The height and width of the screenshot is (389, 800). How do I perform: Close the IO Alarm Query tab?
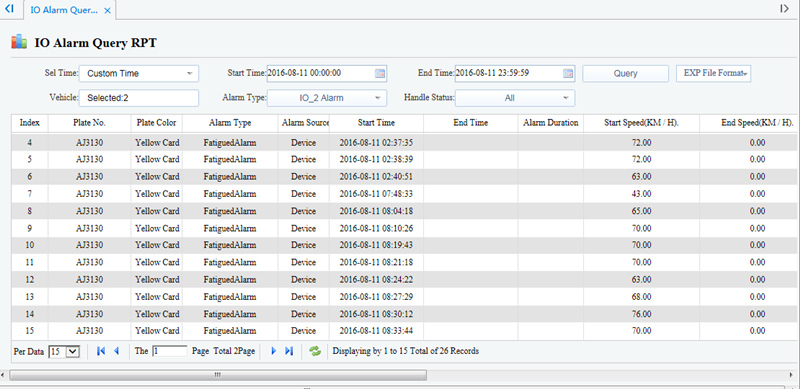pyautogui.click(x=107, y=11)
